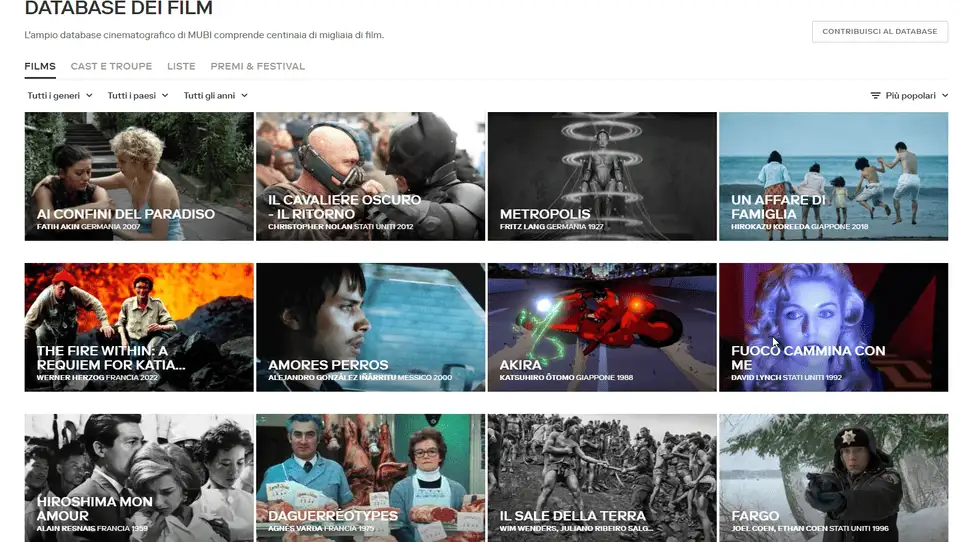Viewport: 960px width, 542px height.
Task: Click the Fargo title text
Action: click(x=755, y=516)
